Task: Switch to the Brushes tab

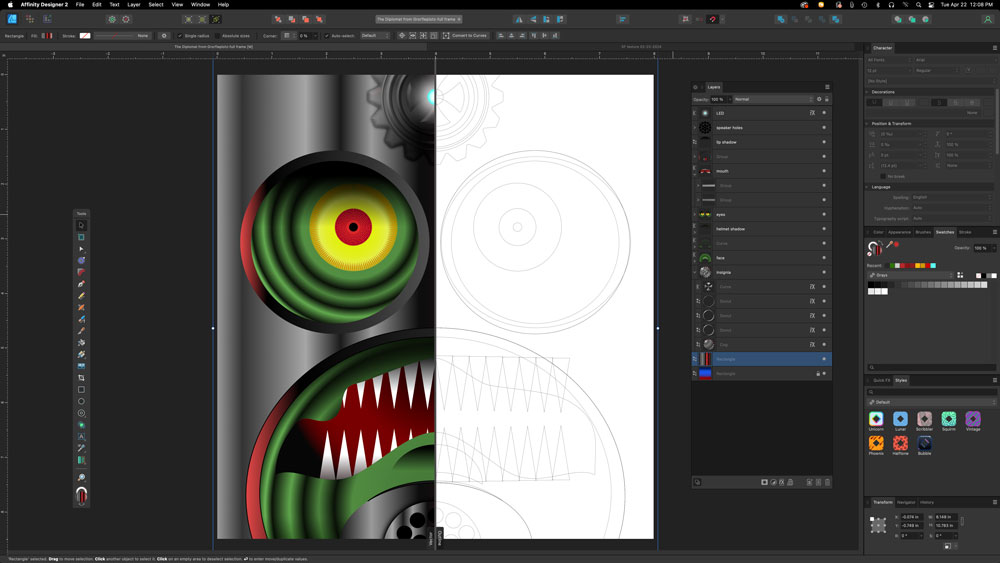Action: [x=923, y=232]
